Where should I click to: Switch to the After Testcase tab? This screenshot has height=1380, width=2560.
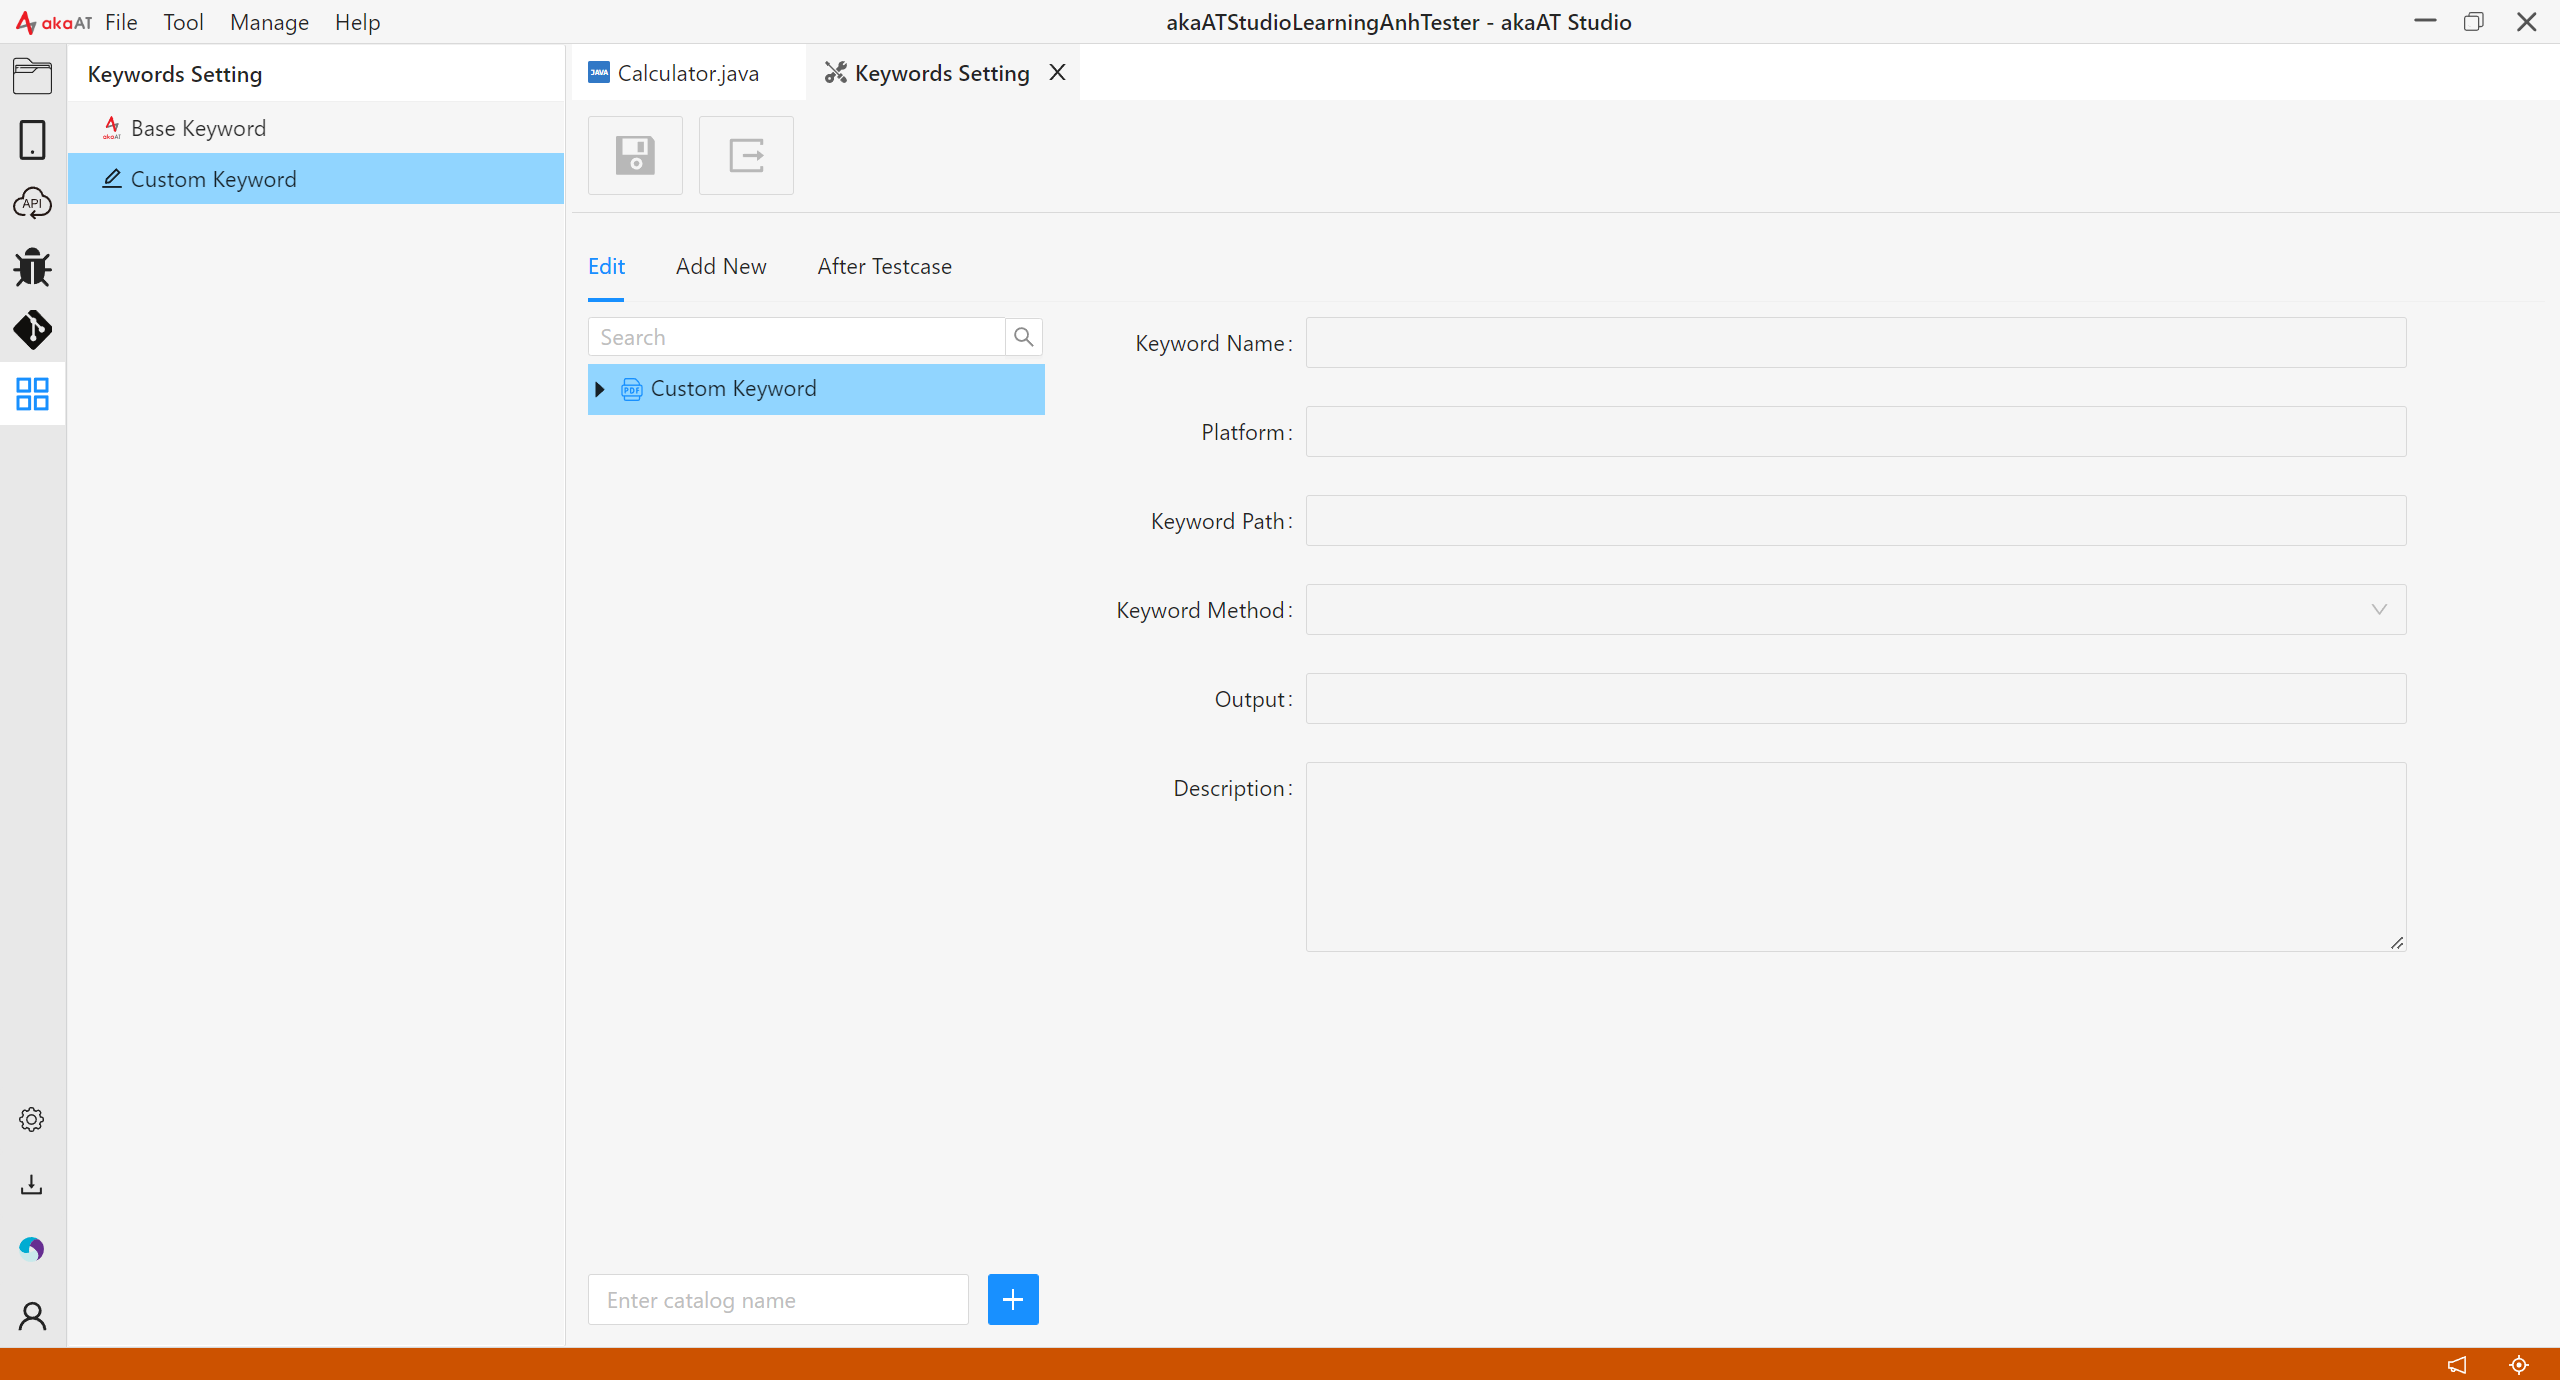point(884,266)
